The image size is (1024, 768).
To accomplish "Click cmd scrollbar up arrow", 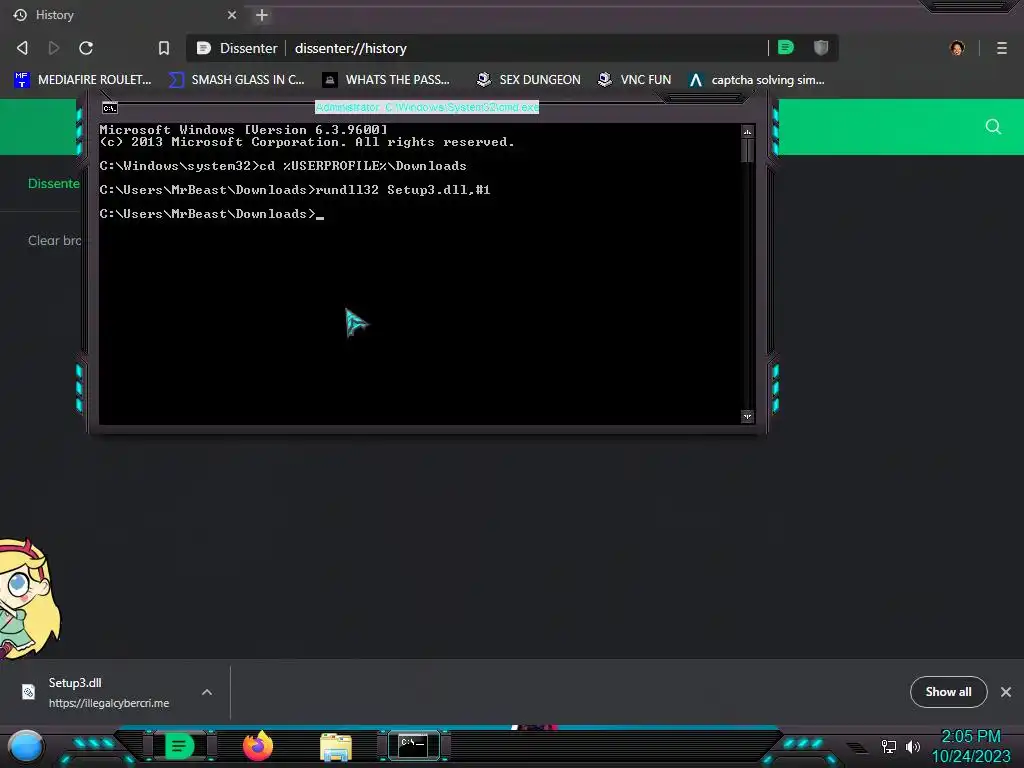I will coord(747,132).
